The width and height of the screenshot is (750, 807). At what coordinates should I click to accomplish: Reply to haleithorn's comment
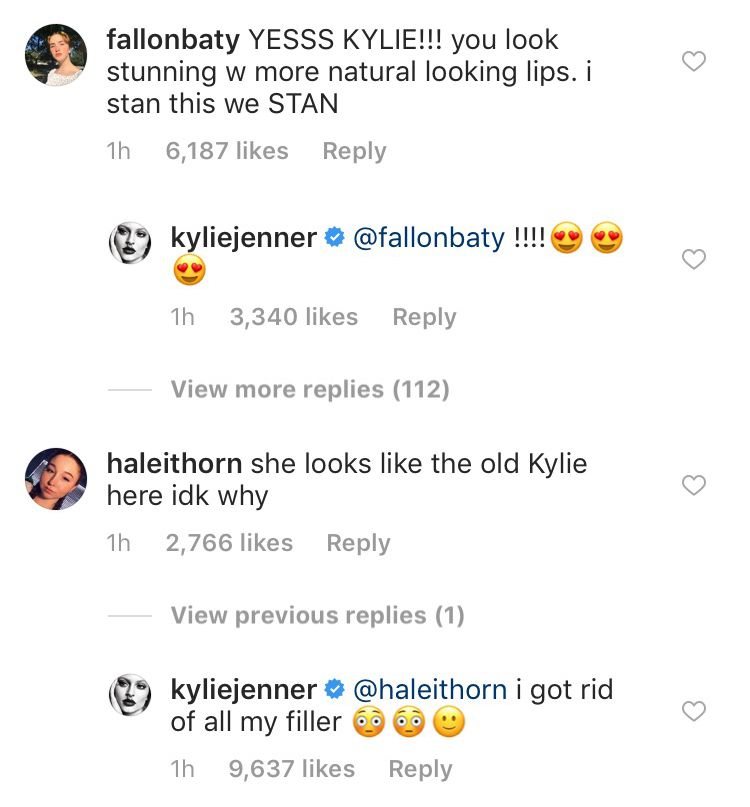click(x=358, y=543)
